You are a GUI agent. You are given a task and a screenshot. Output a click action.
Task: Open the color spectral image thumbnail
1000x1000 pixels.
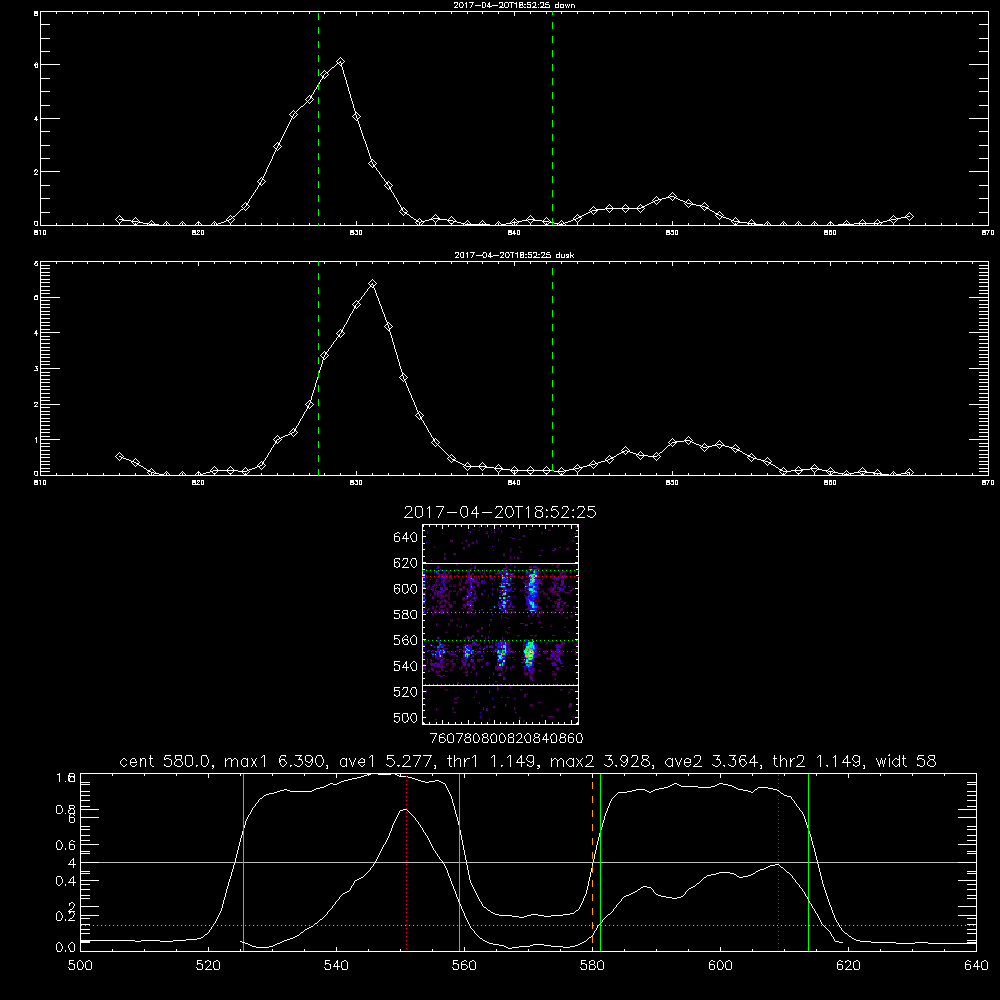pos(501,624)
